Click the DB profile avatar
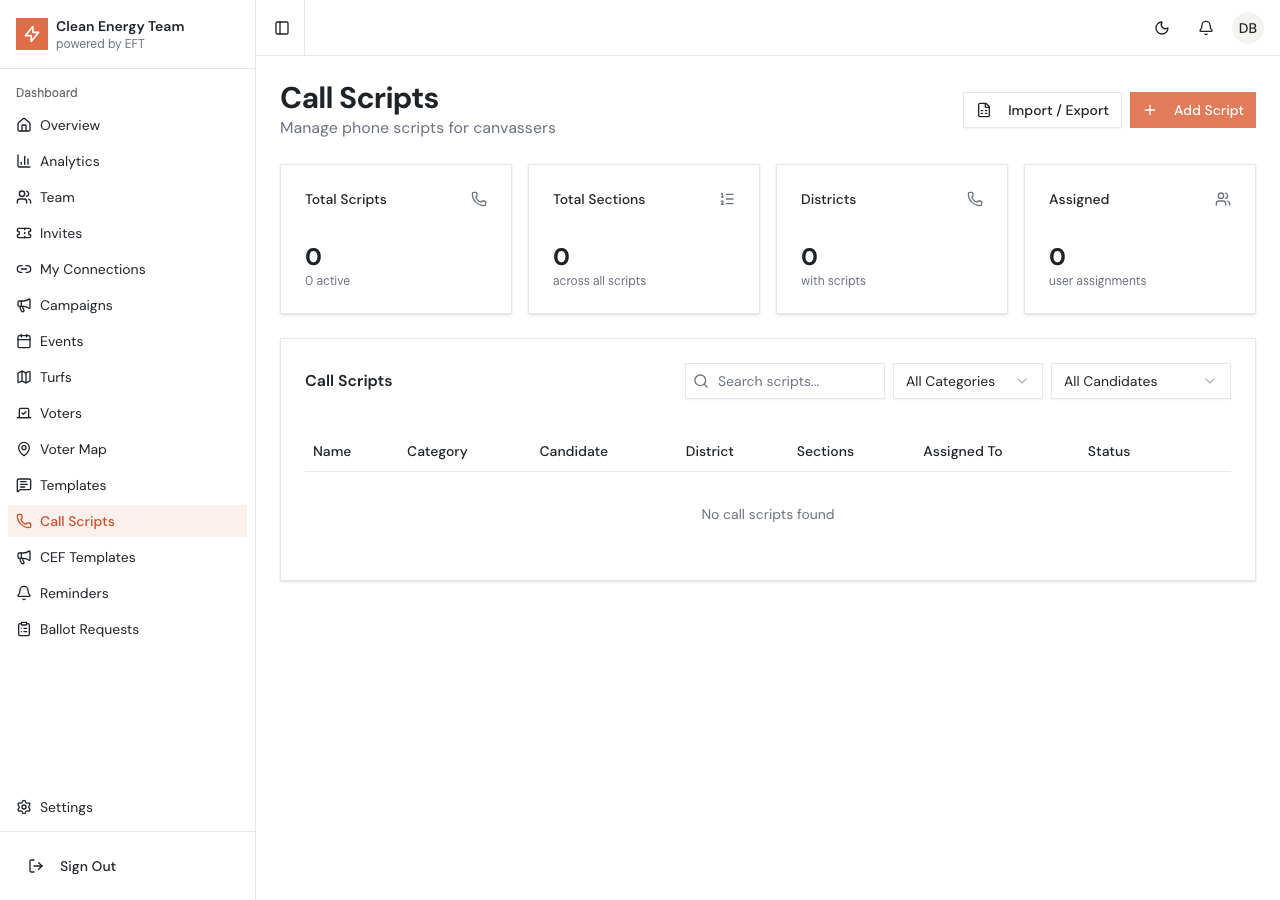 point(1247,28)
